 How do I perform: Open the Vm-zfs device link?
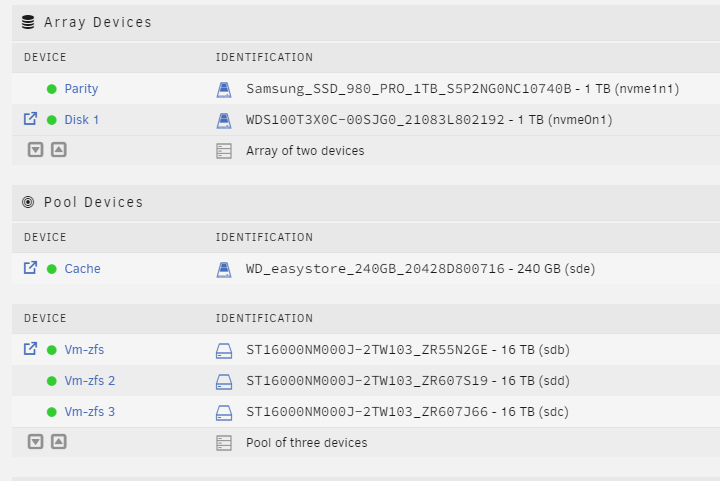[84, 350]
